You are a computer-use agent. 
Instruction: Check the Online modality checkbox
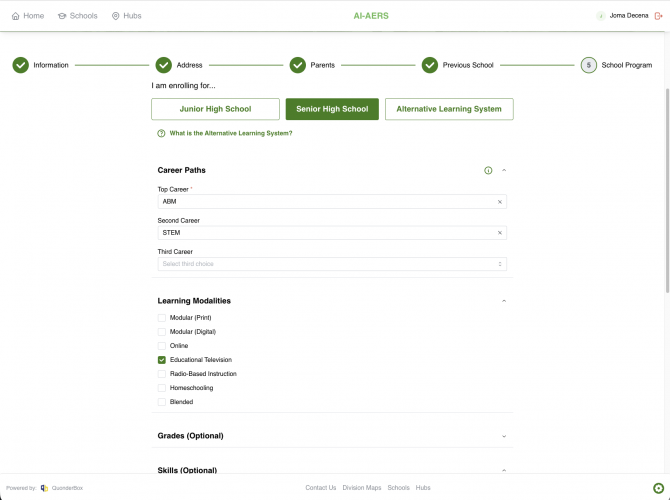[162, 346]
